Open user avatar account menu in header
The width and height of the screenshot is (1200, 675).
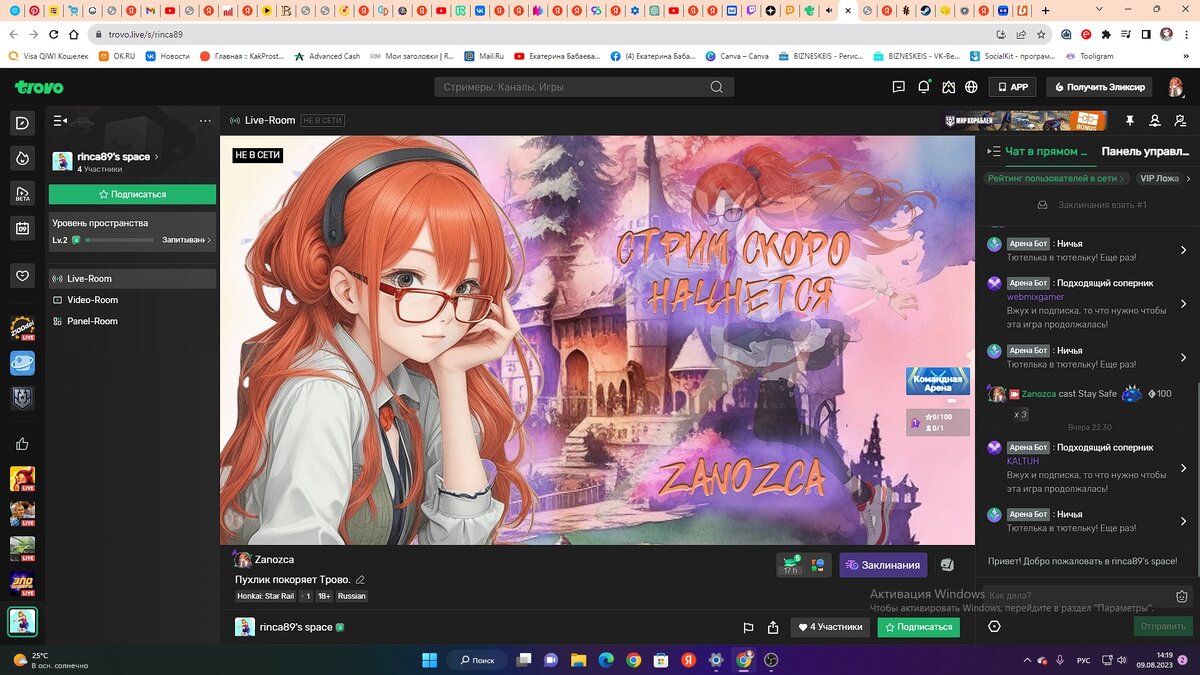click(x=1175, y=87)
